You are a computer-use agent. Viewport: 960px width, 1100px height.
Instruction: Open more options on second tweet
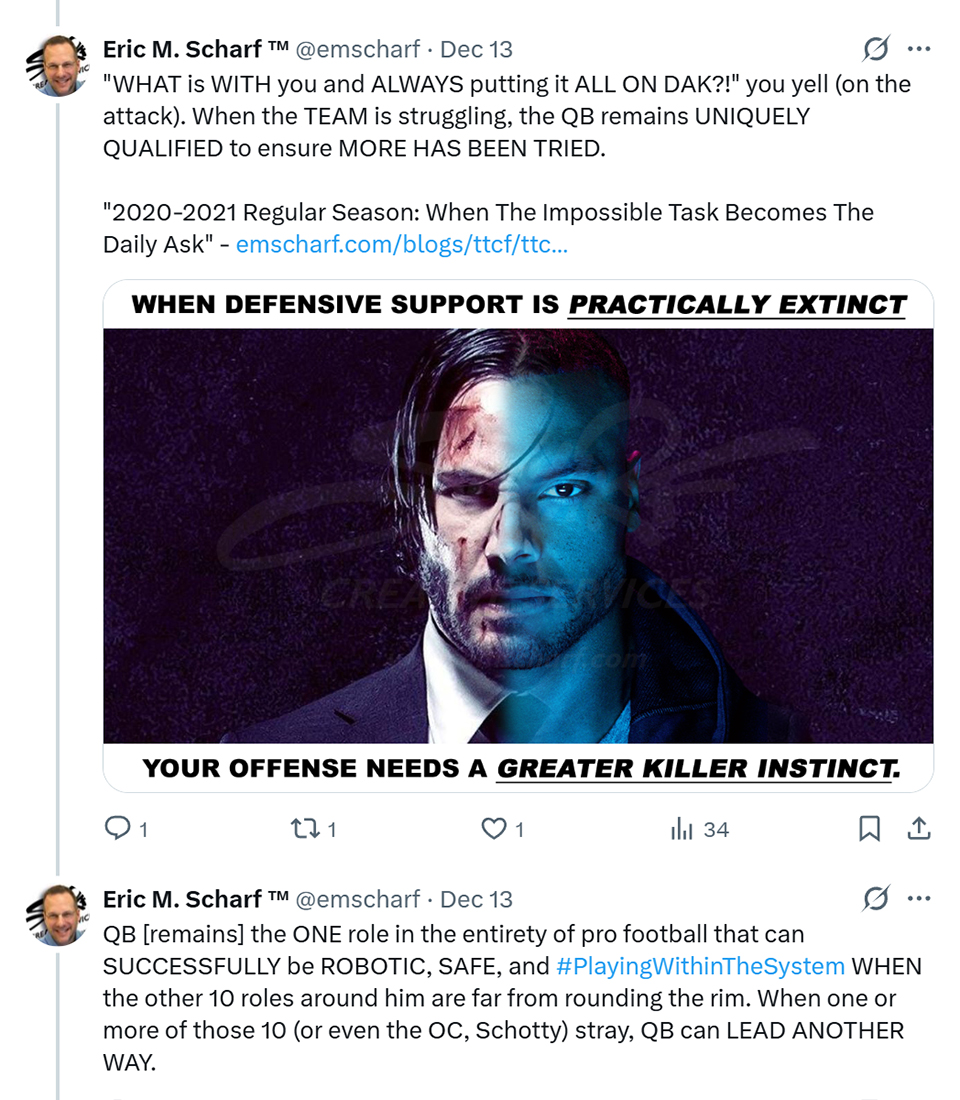click(919, 899)
